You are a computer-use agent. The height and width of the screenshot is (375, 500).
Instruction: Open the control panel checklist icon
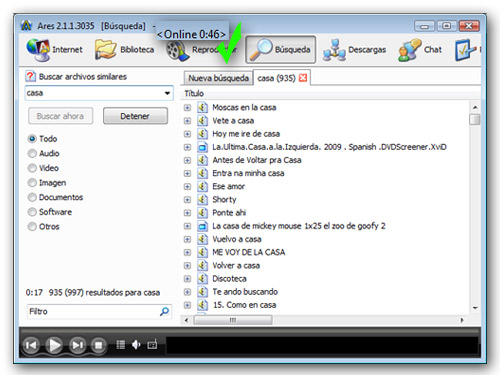pyautogui.click(x=465, y=50)
